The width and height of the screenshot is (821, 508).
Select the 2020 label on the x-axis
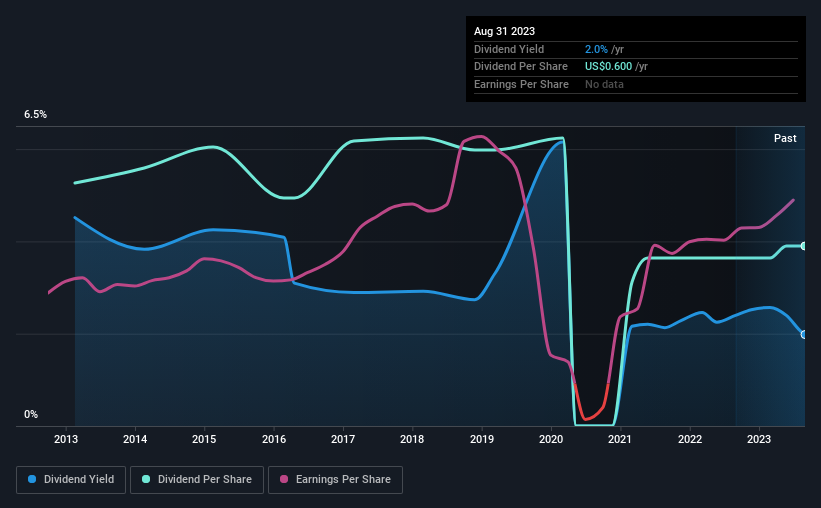[x=551, y=439]
